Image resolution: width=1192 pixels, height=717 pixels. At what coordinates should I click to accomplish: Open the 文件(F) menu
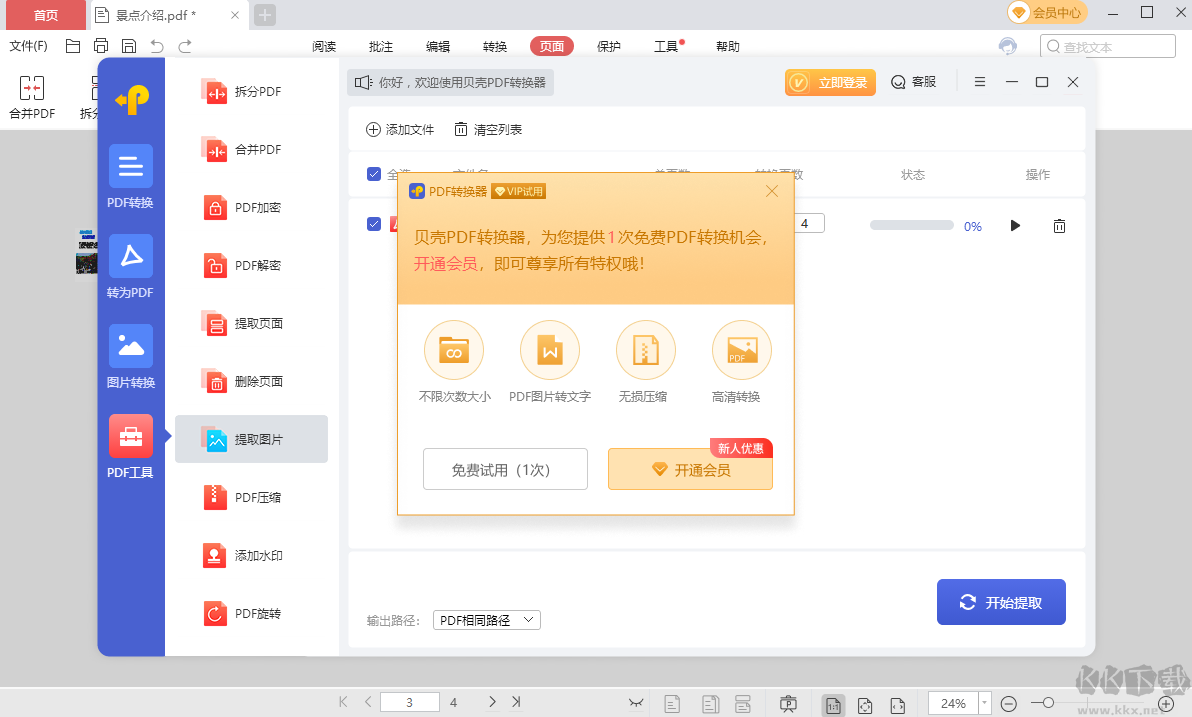tap(28, 46)
